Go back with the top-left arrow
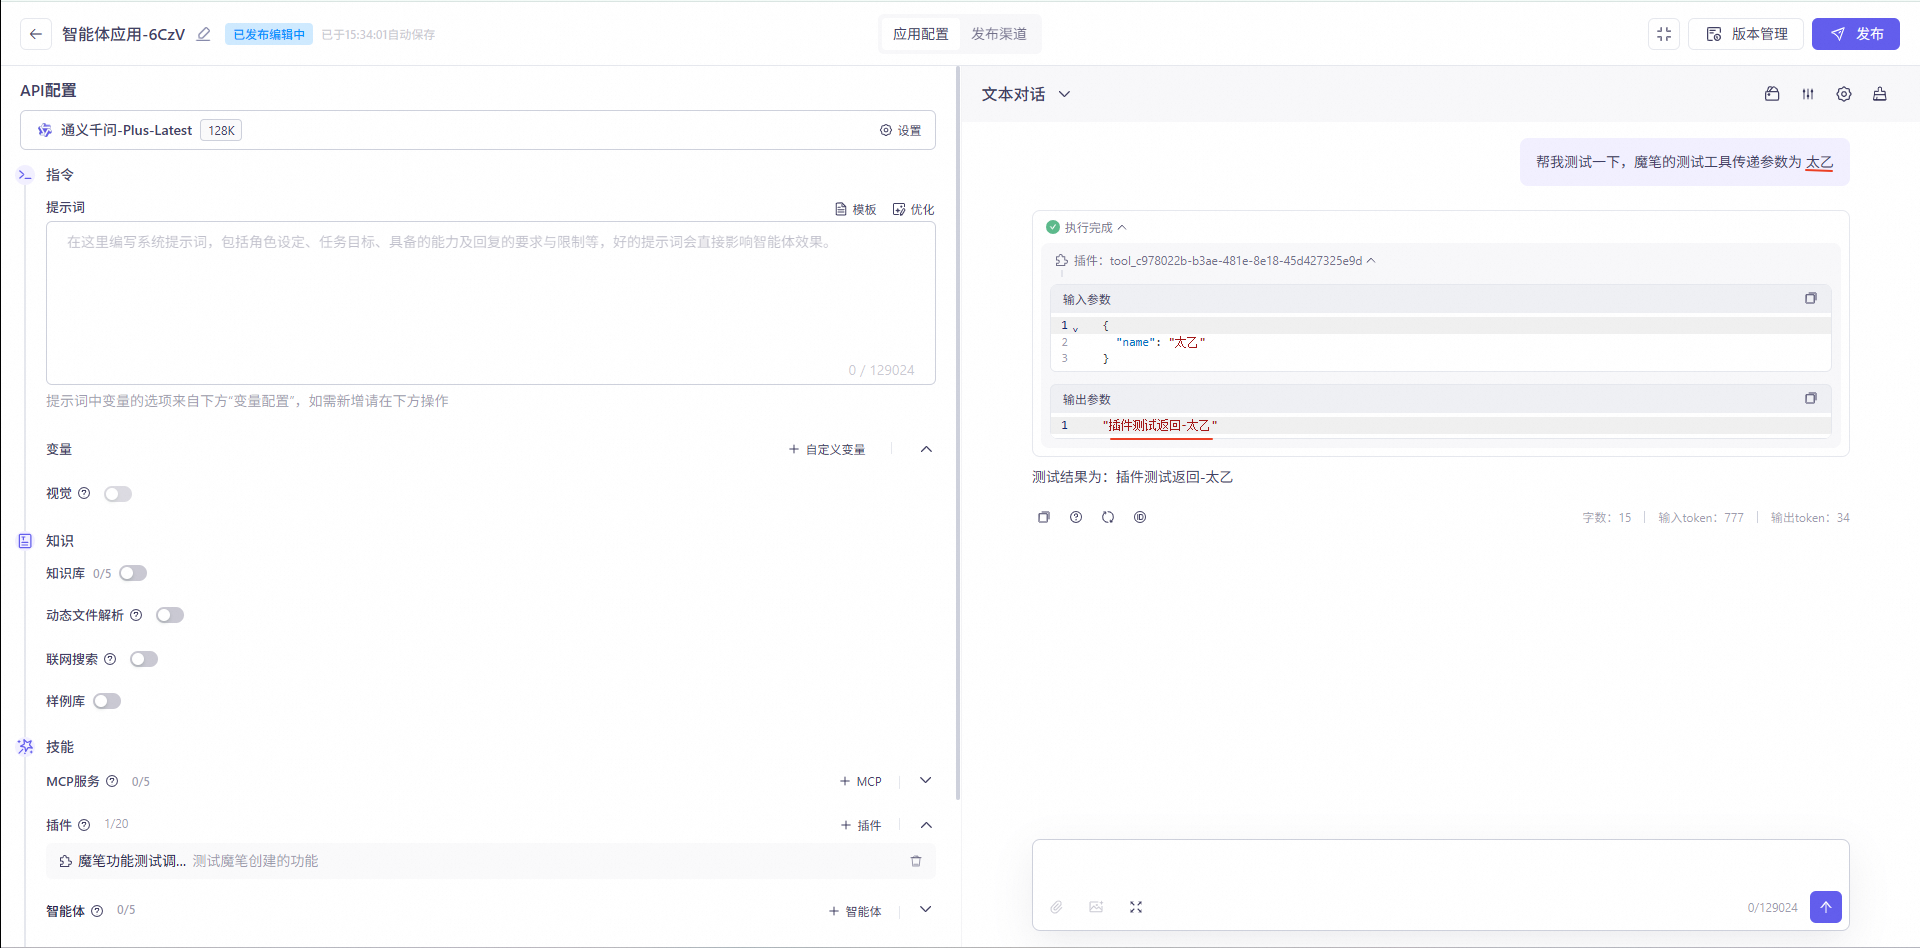Image resolution: width=1920 pixels, height=948 pixels. [x=36, y=34]
